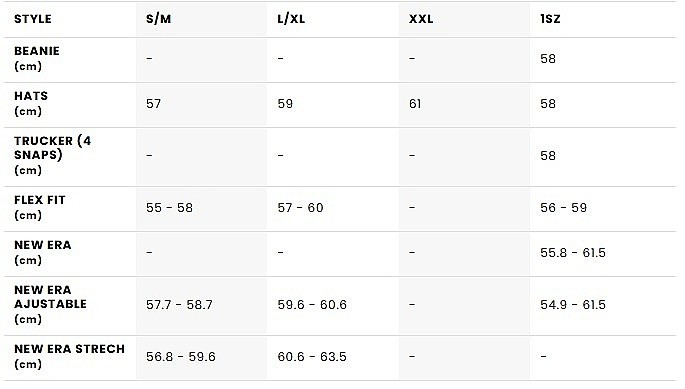Viewport: 685px width, 389px height.
Task: Select the value 57.7 - 58.7
Action: point(179,305)
